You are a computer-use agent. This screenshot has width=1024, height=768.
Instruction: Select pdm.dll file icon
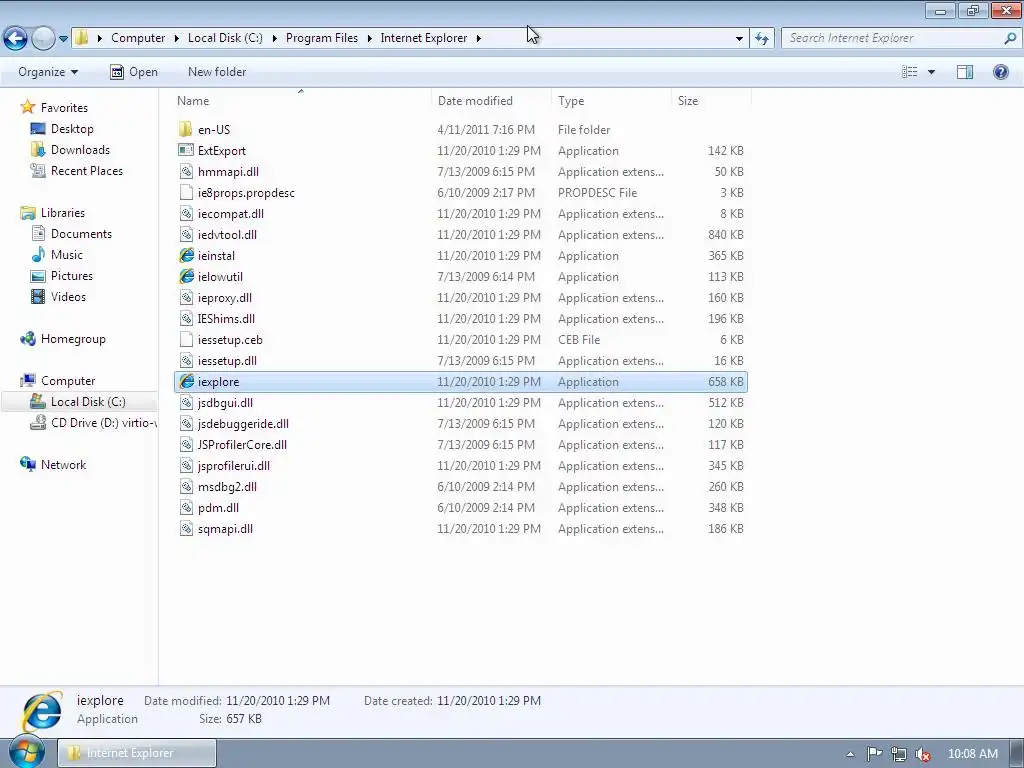click(186, 507)
